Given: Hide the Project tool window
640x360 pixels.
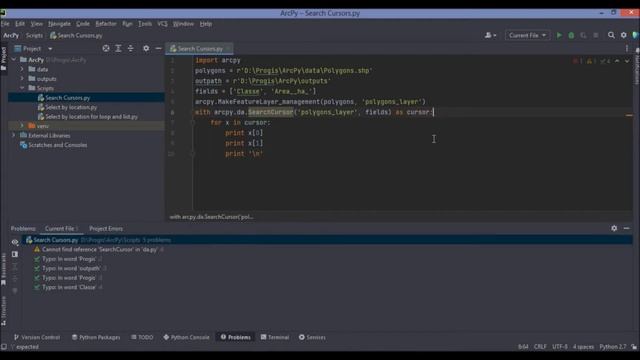Looking at the screenshot, I should click(x=158, y=49).
